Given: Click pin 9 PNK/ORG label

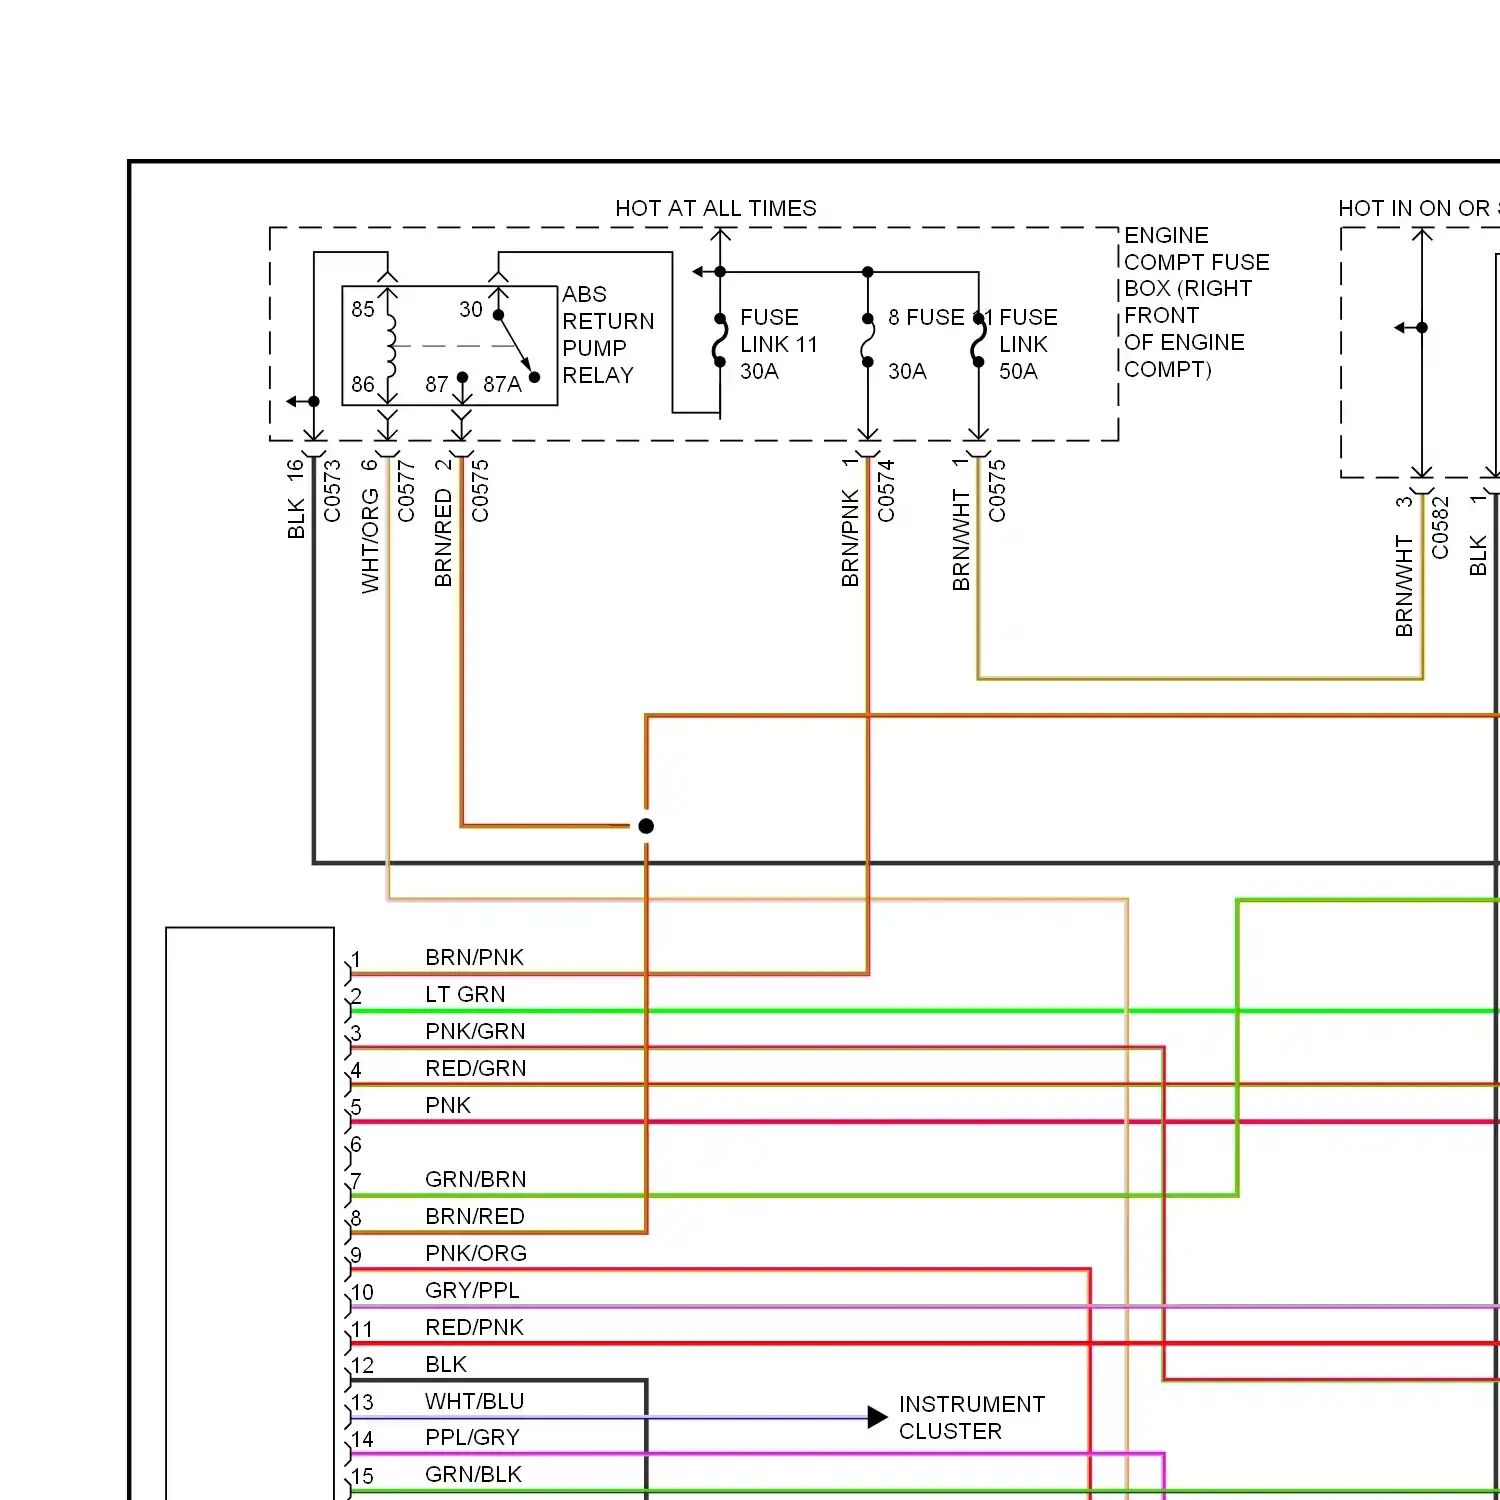Looking at the screenshot, I should click(475, 1253).
